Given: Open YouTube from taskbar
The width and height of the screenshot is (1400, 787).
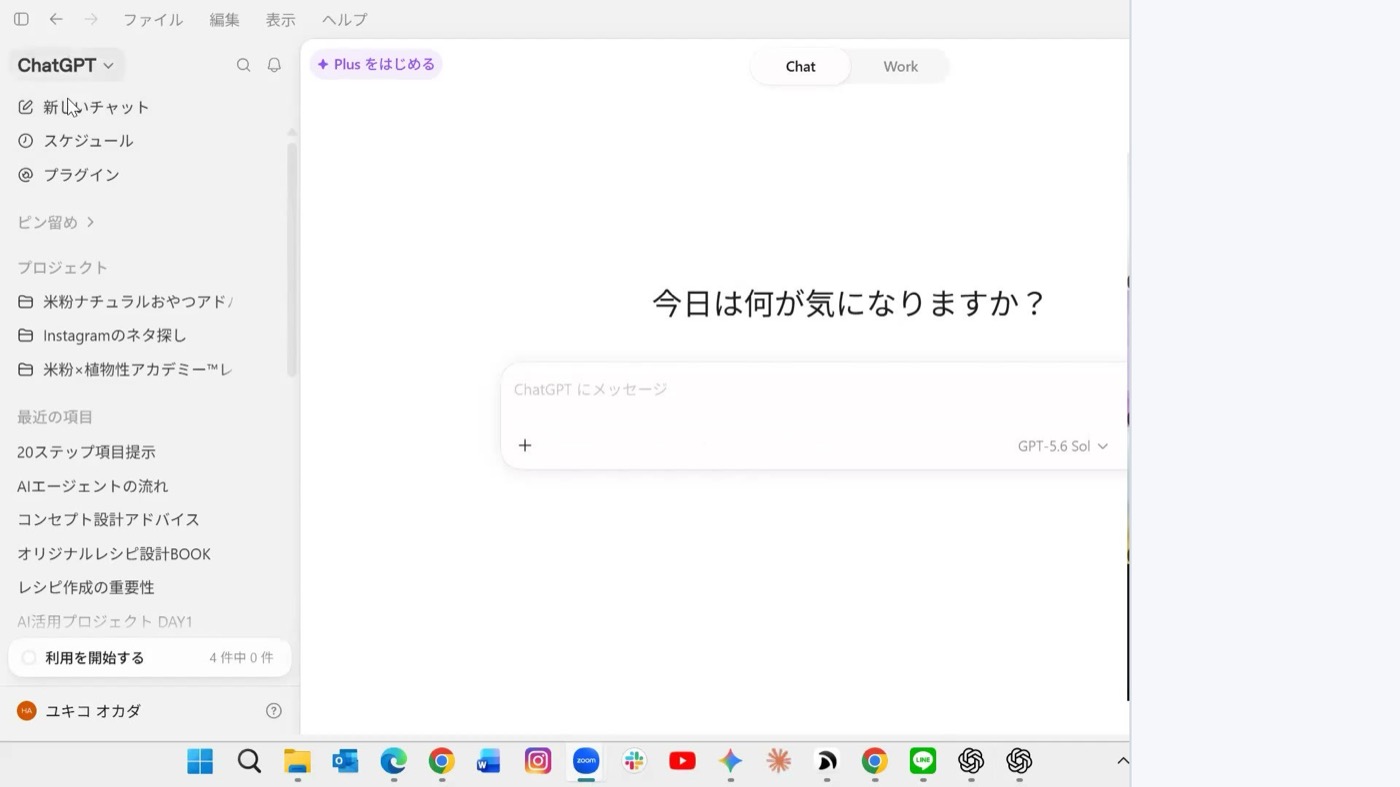Looking at the screenshot, I should tap(682, 761).
